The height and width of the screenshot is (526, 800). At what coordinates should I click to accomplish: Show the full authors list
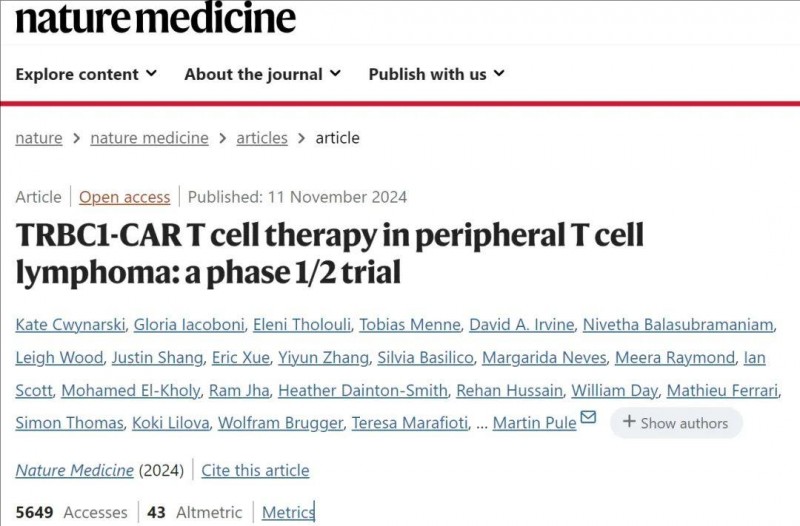[676, 423]
